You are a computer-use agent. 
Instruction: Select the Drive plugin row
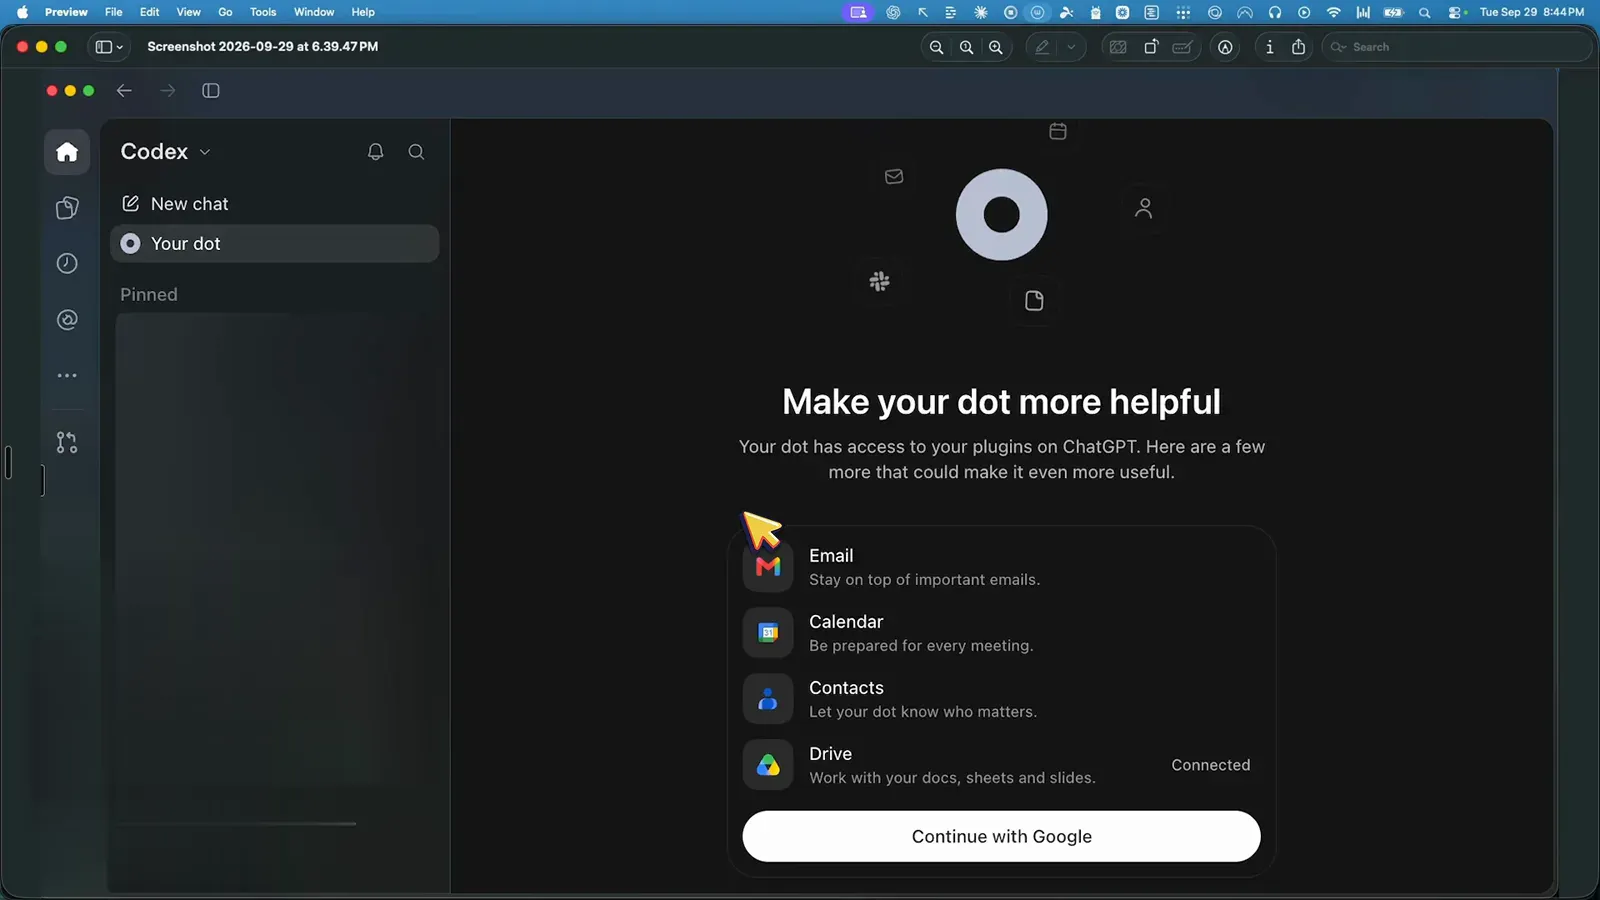[1001, 765]
